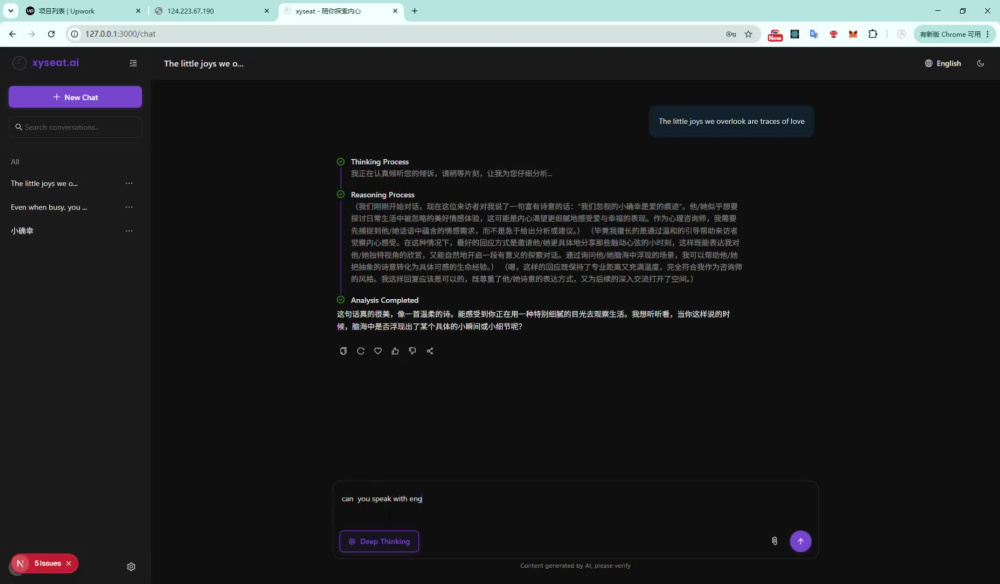Open the '小确幸' conversation

22,230
